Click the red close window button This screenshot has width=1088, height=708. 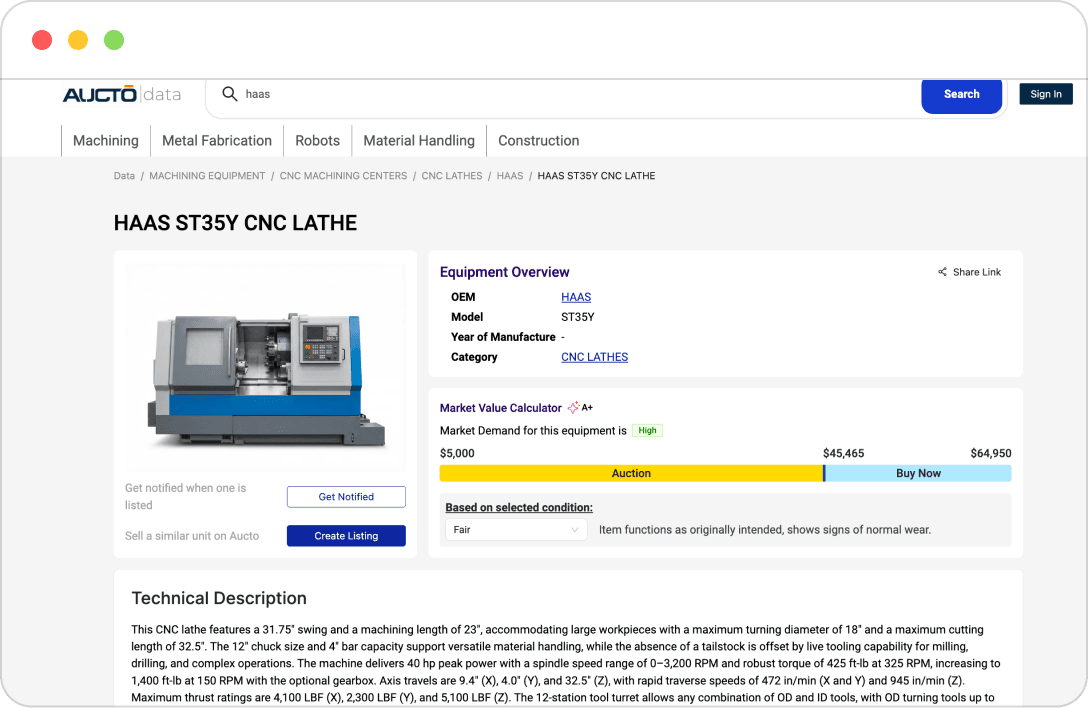click(x=42, y=40)
